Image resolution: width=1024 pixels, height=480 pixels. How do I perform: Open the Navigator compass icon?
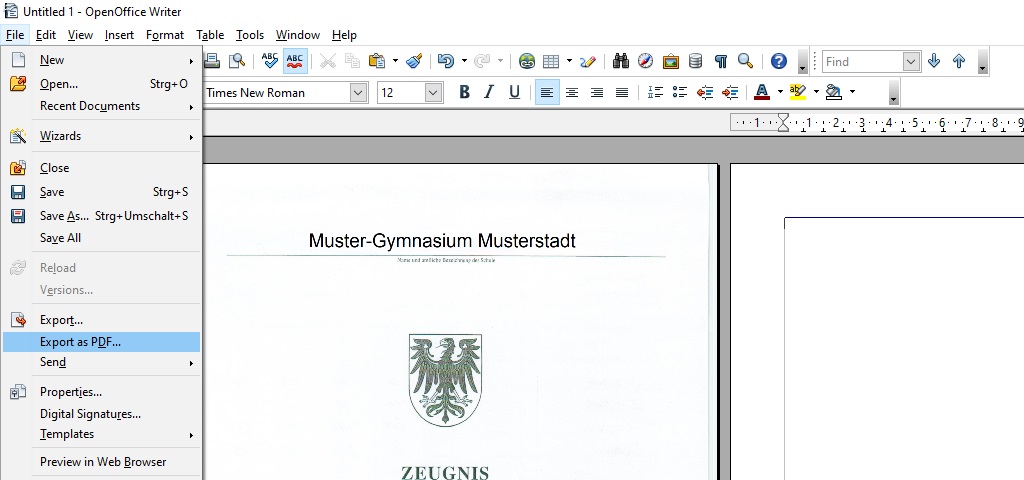pos(646,61)
